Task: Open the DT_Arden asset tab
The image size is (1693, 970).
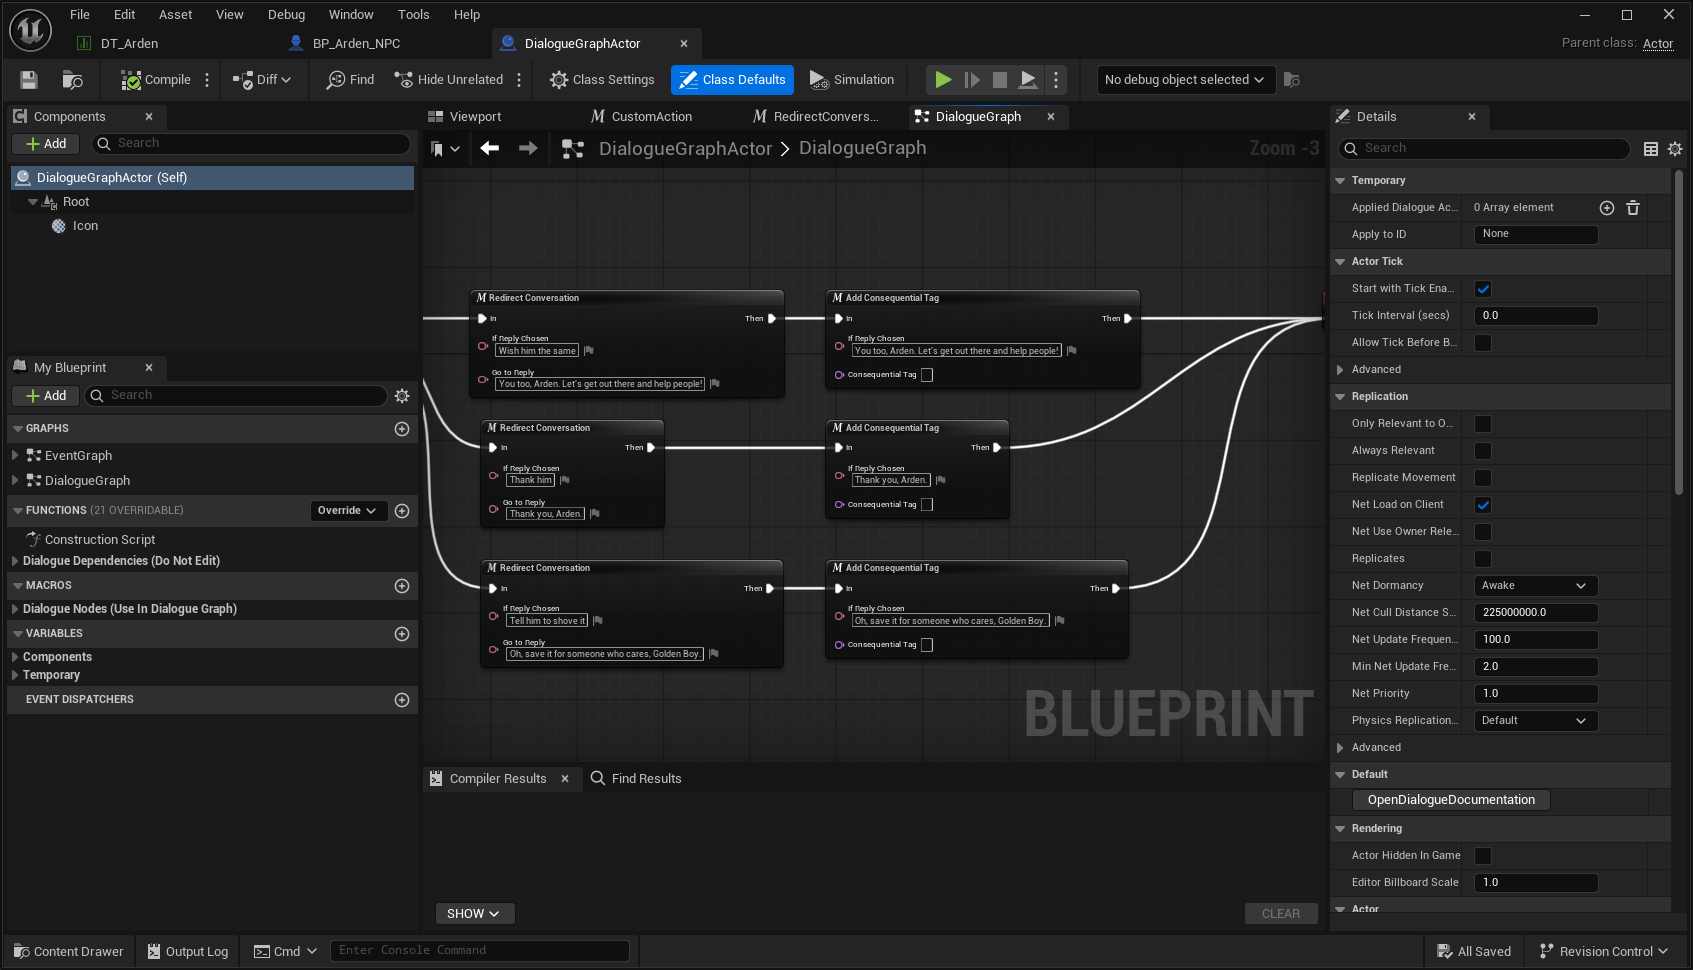Action: point(118,44)
